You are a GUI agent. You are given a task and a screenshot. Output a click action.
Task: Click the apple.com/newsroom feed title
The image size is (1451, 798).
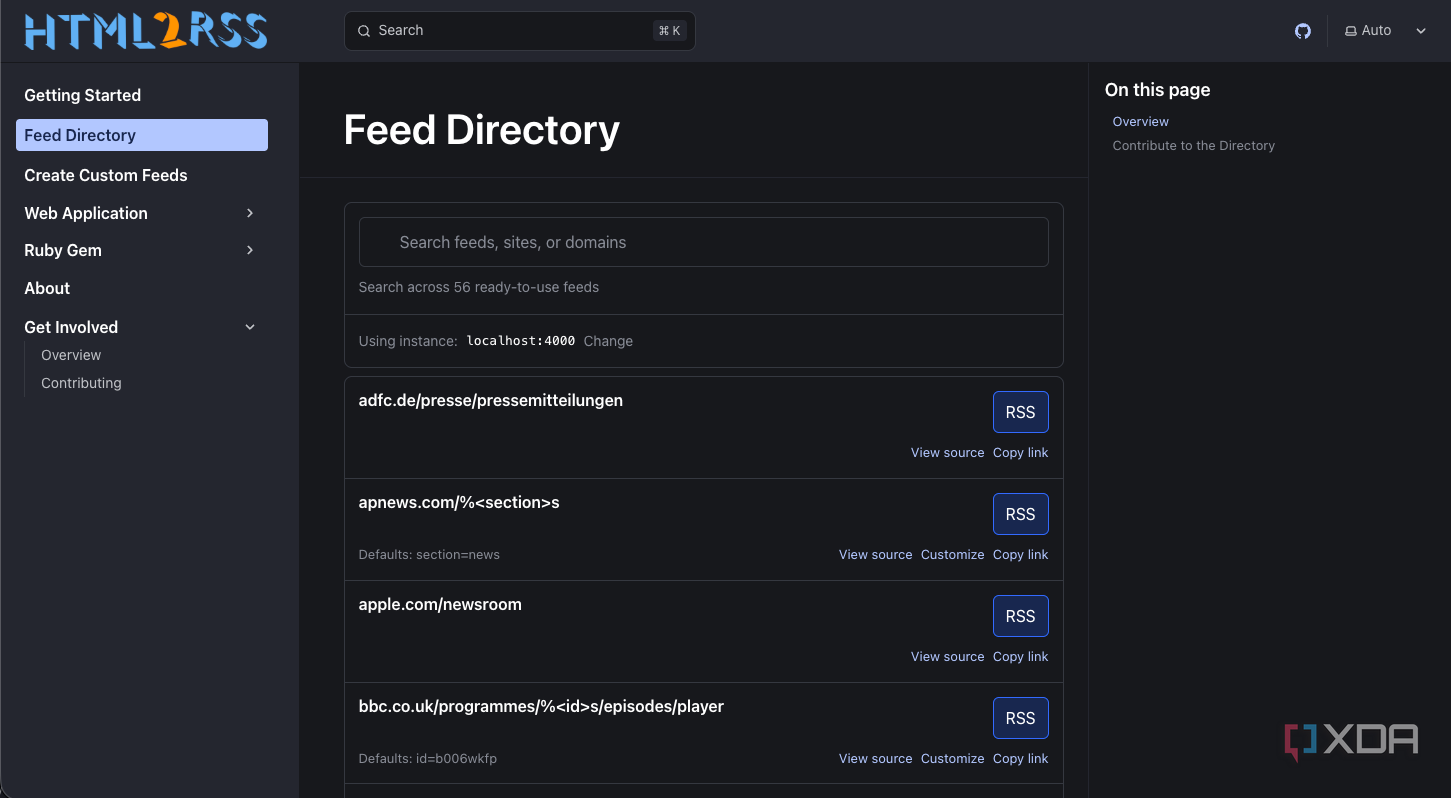(x=440, y=604)
